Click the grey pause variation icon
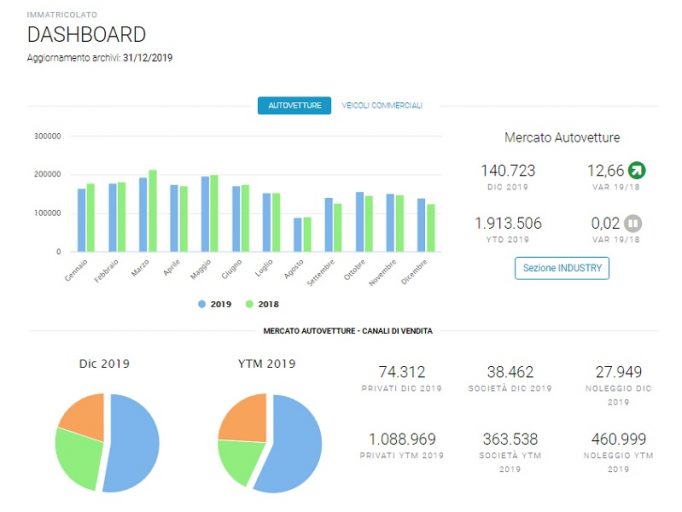The width and height of the screenshot is (682, 512). 633,224
